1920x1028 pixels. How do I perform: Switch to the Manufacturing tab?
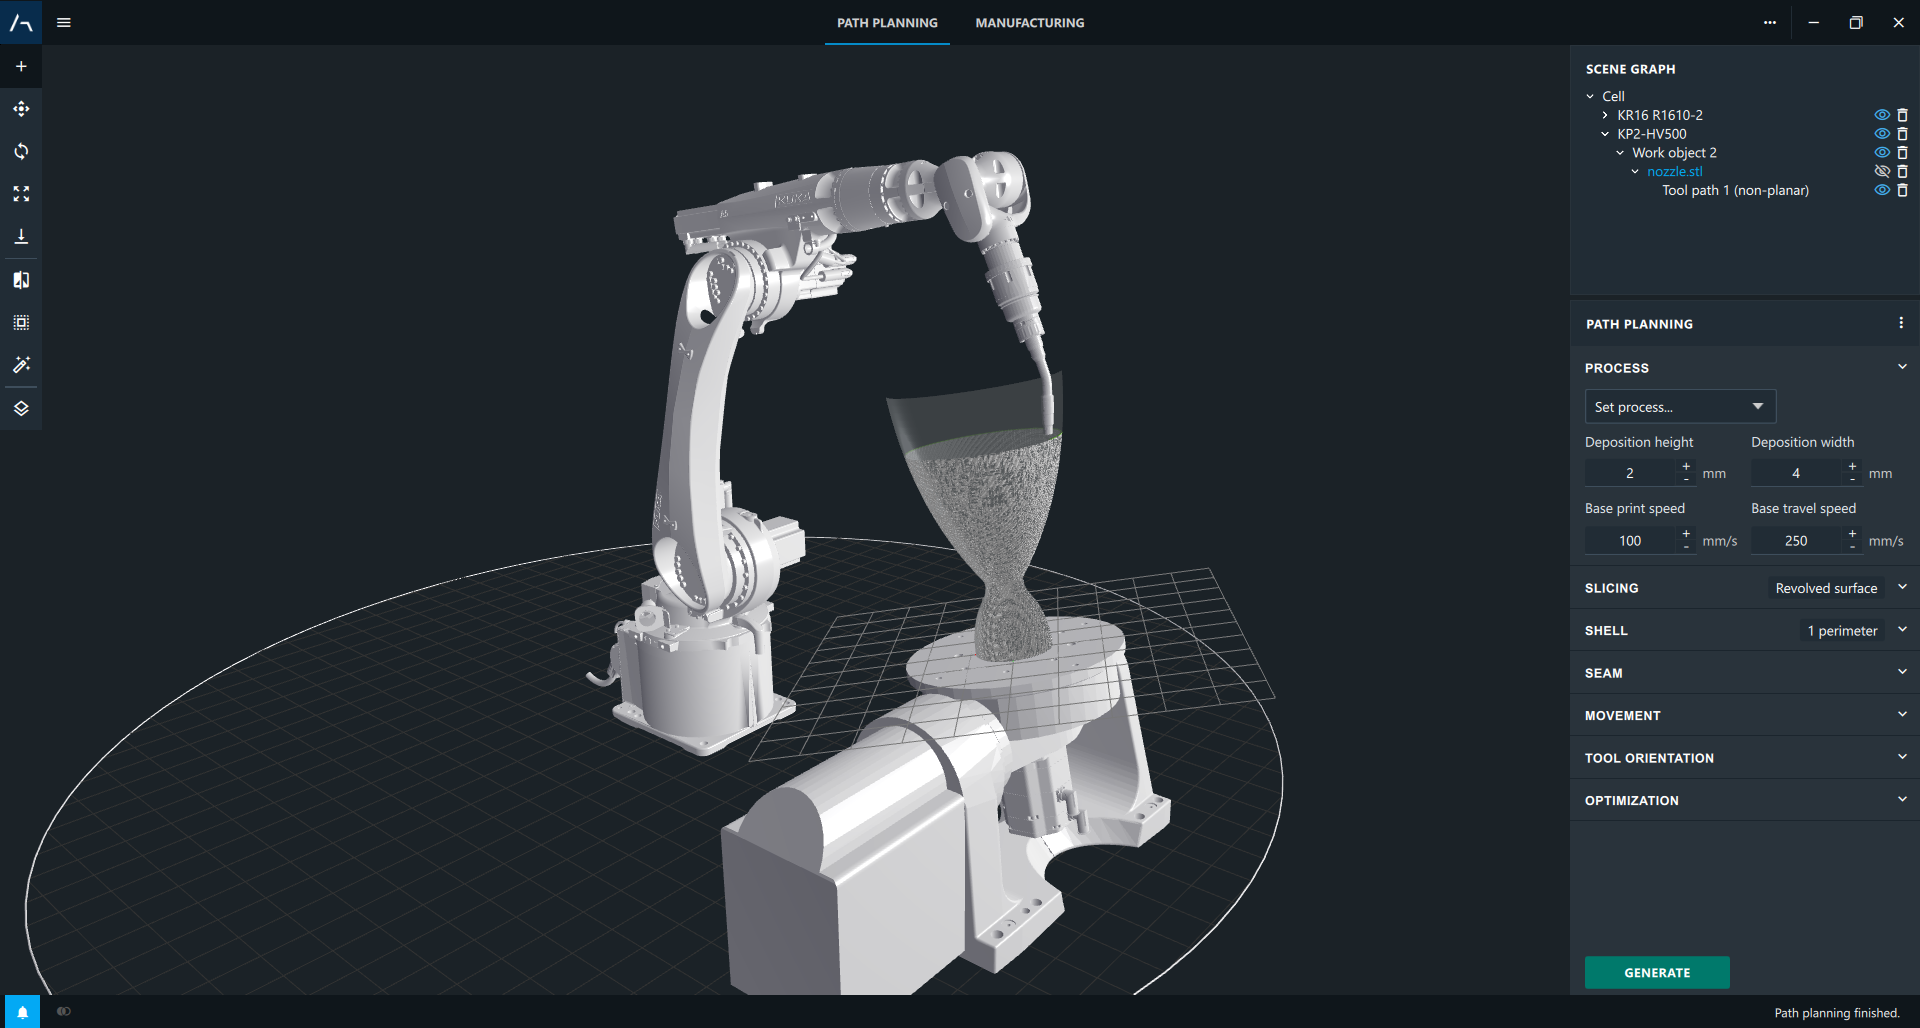[1029, 22]
